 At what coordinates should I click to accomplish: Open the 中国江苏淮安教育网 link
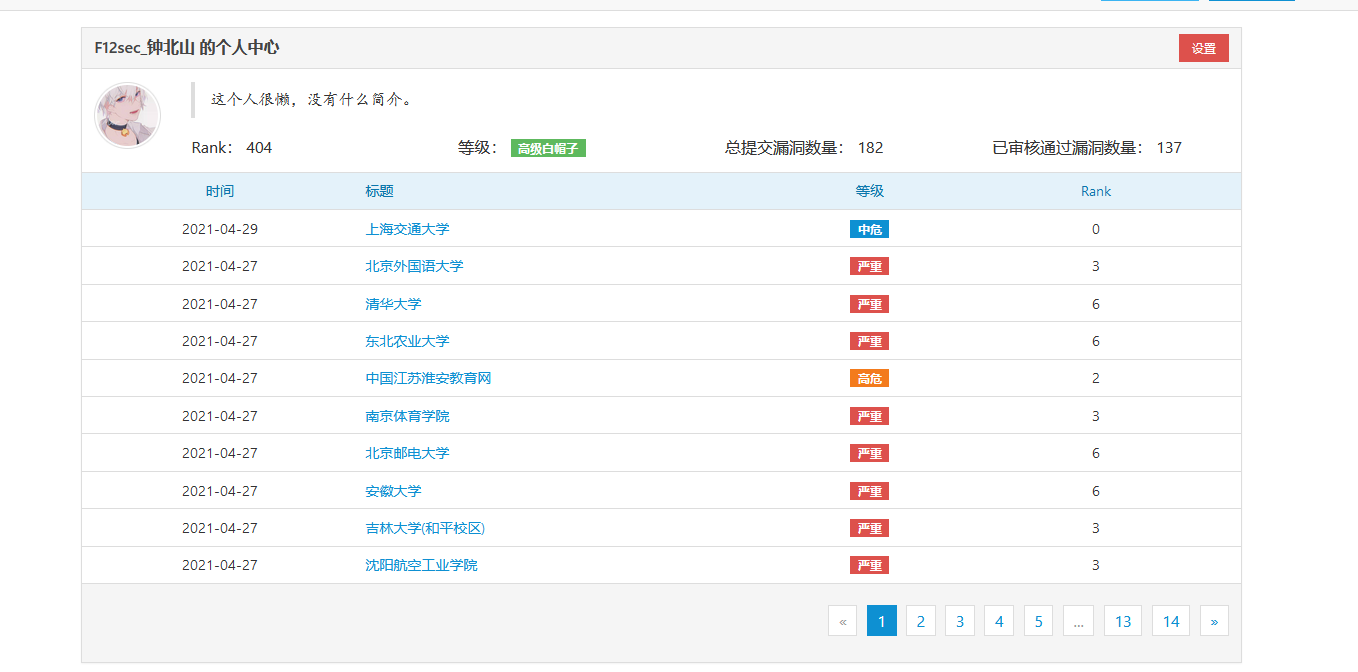(x=428, y=378)
